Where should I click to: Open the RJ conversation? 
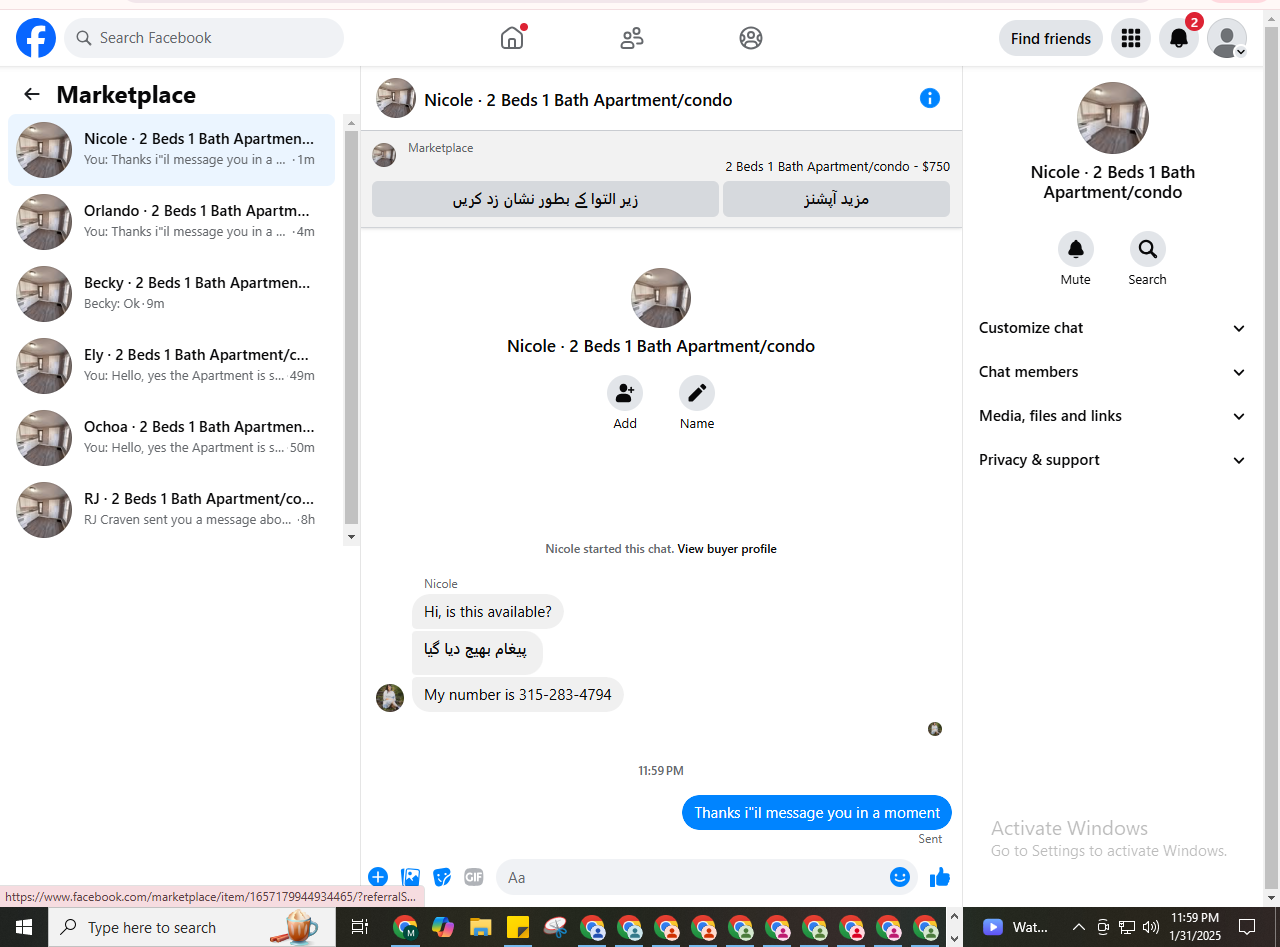[172, 510]
